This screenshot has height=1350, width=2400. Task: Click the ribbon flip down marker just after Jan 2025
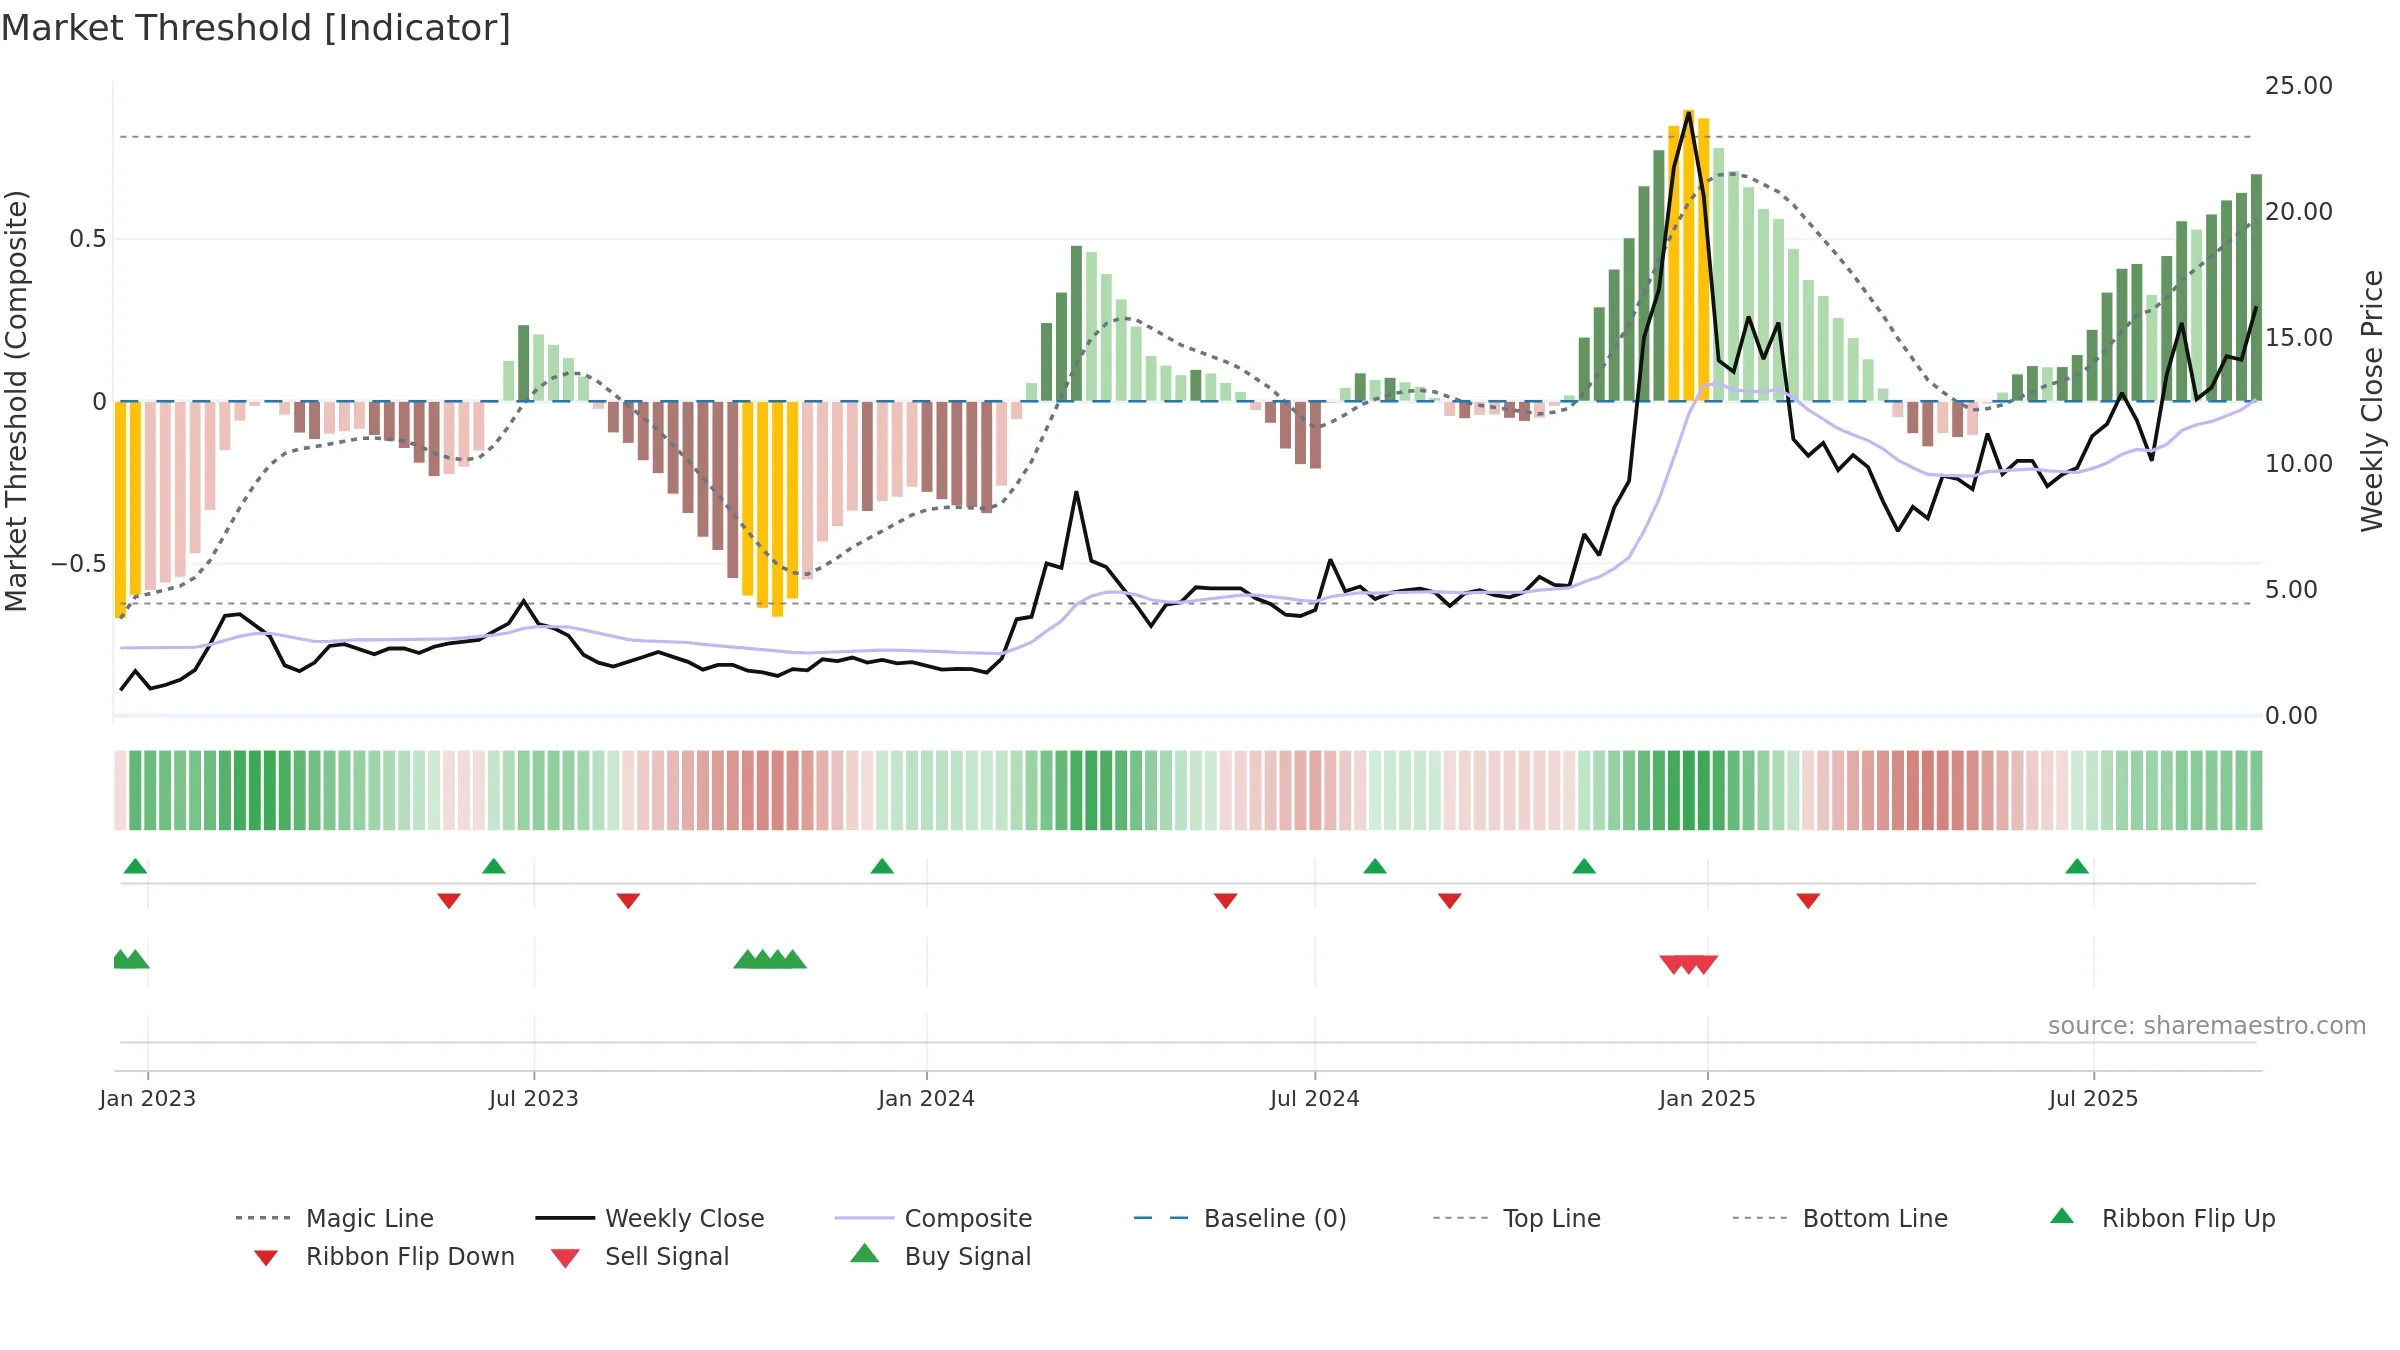1808,901
